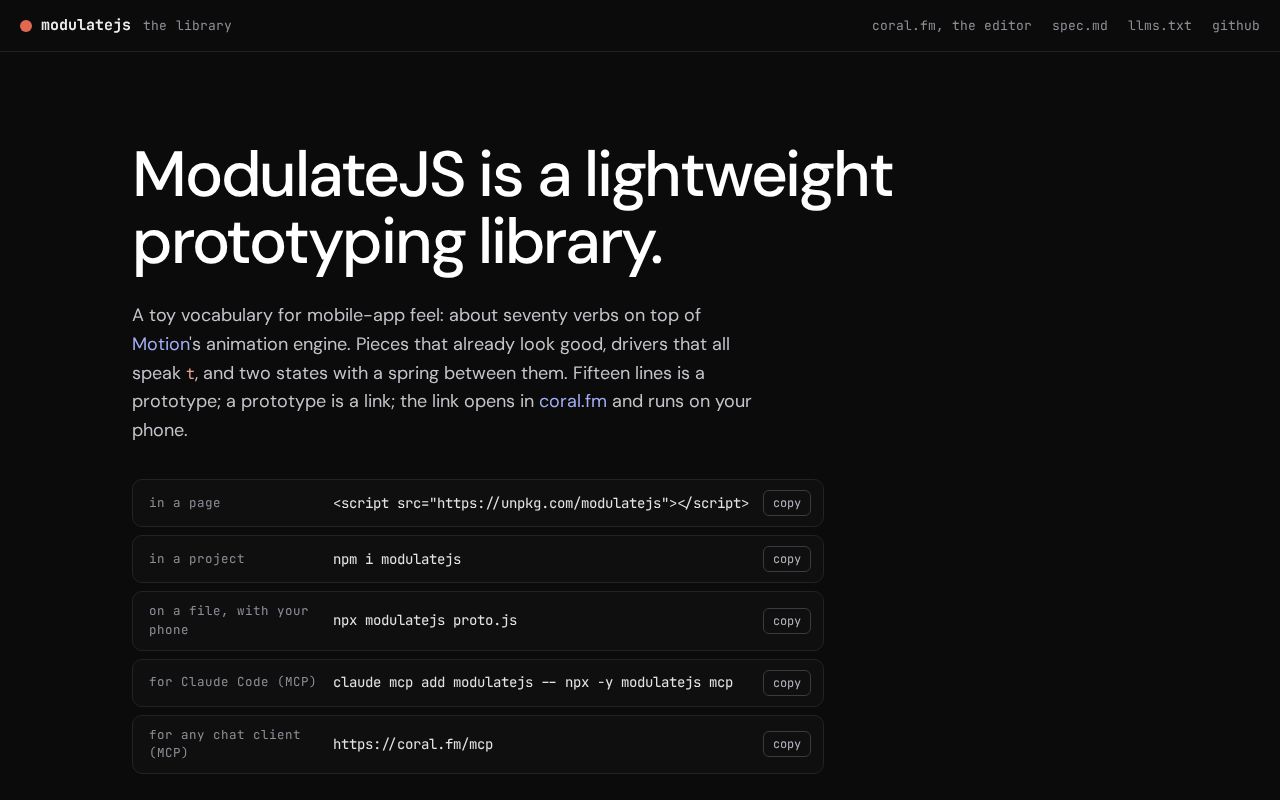
Task: Click the coral dot logo icon
Action: [x=26, y=26]
